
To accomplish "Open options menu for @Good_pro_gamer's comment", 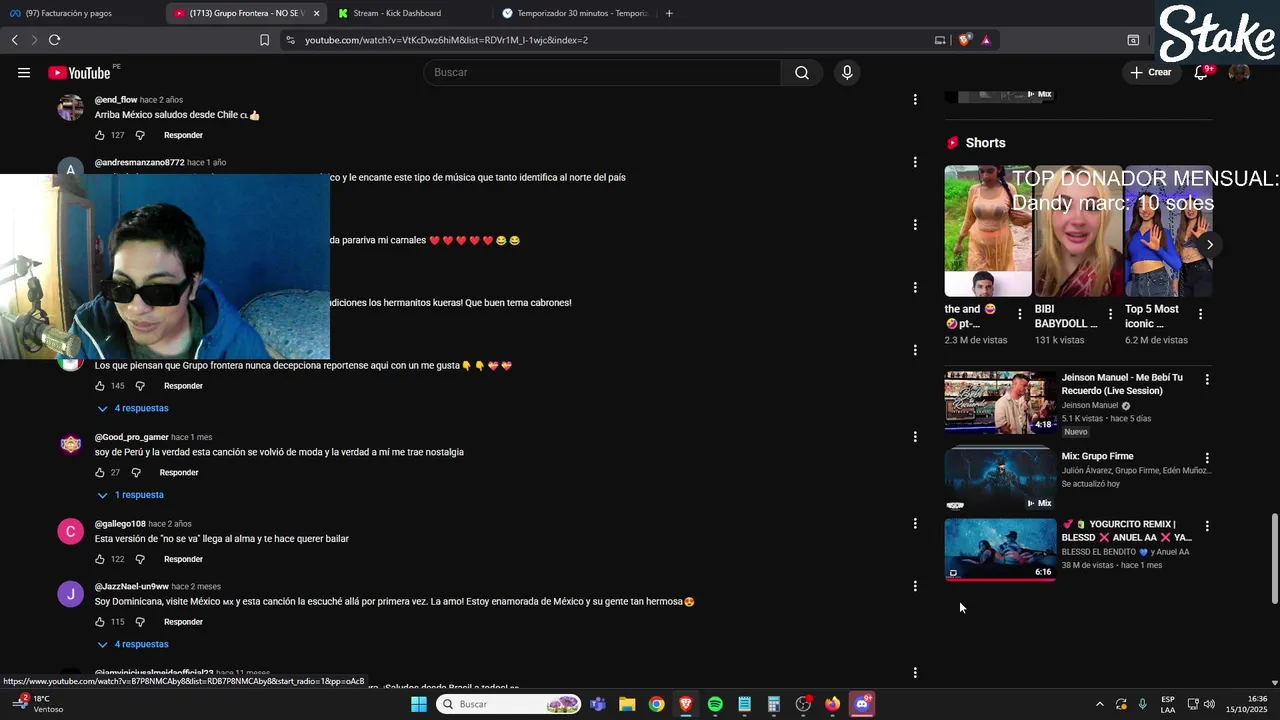I will click(915, 436).
